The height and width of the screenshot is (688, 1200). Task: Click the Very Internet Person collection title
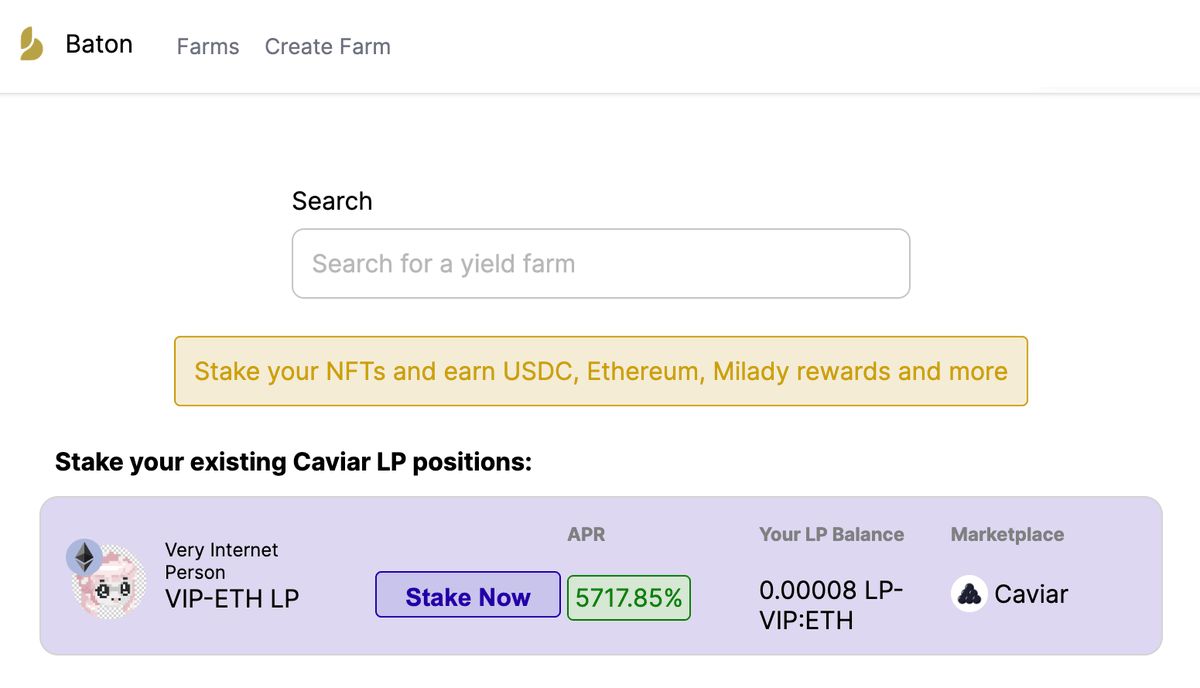click(x=222, y=561)
